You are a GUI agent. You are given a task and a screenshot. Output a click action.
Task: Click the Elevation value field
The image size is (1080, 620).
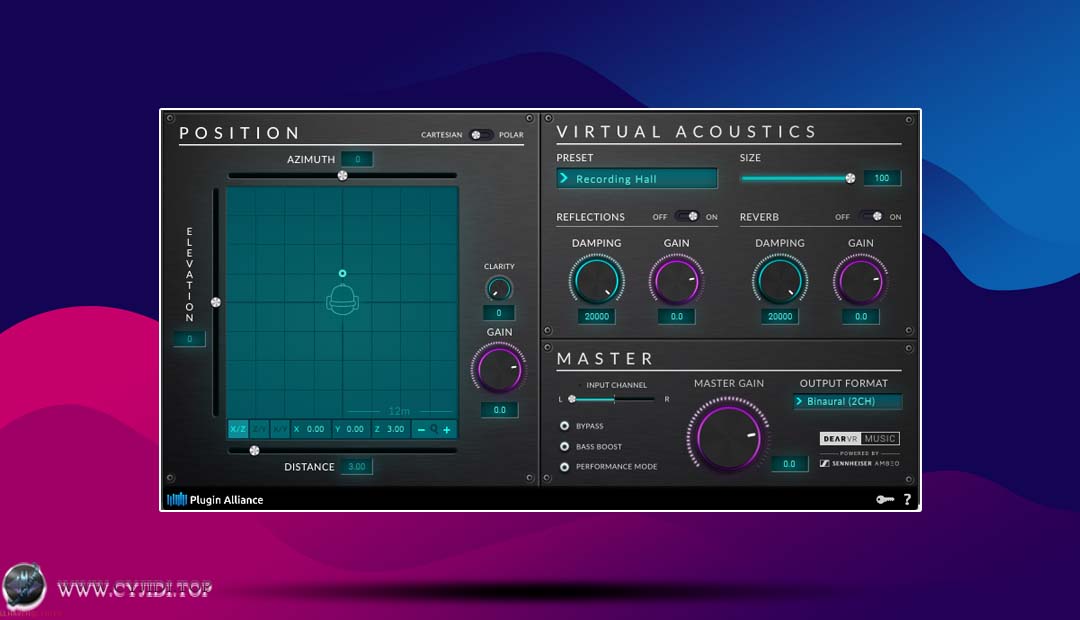pos(189,339)
